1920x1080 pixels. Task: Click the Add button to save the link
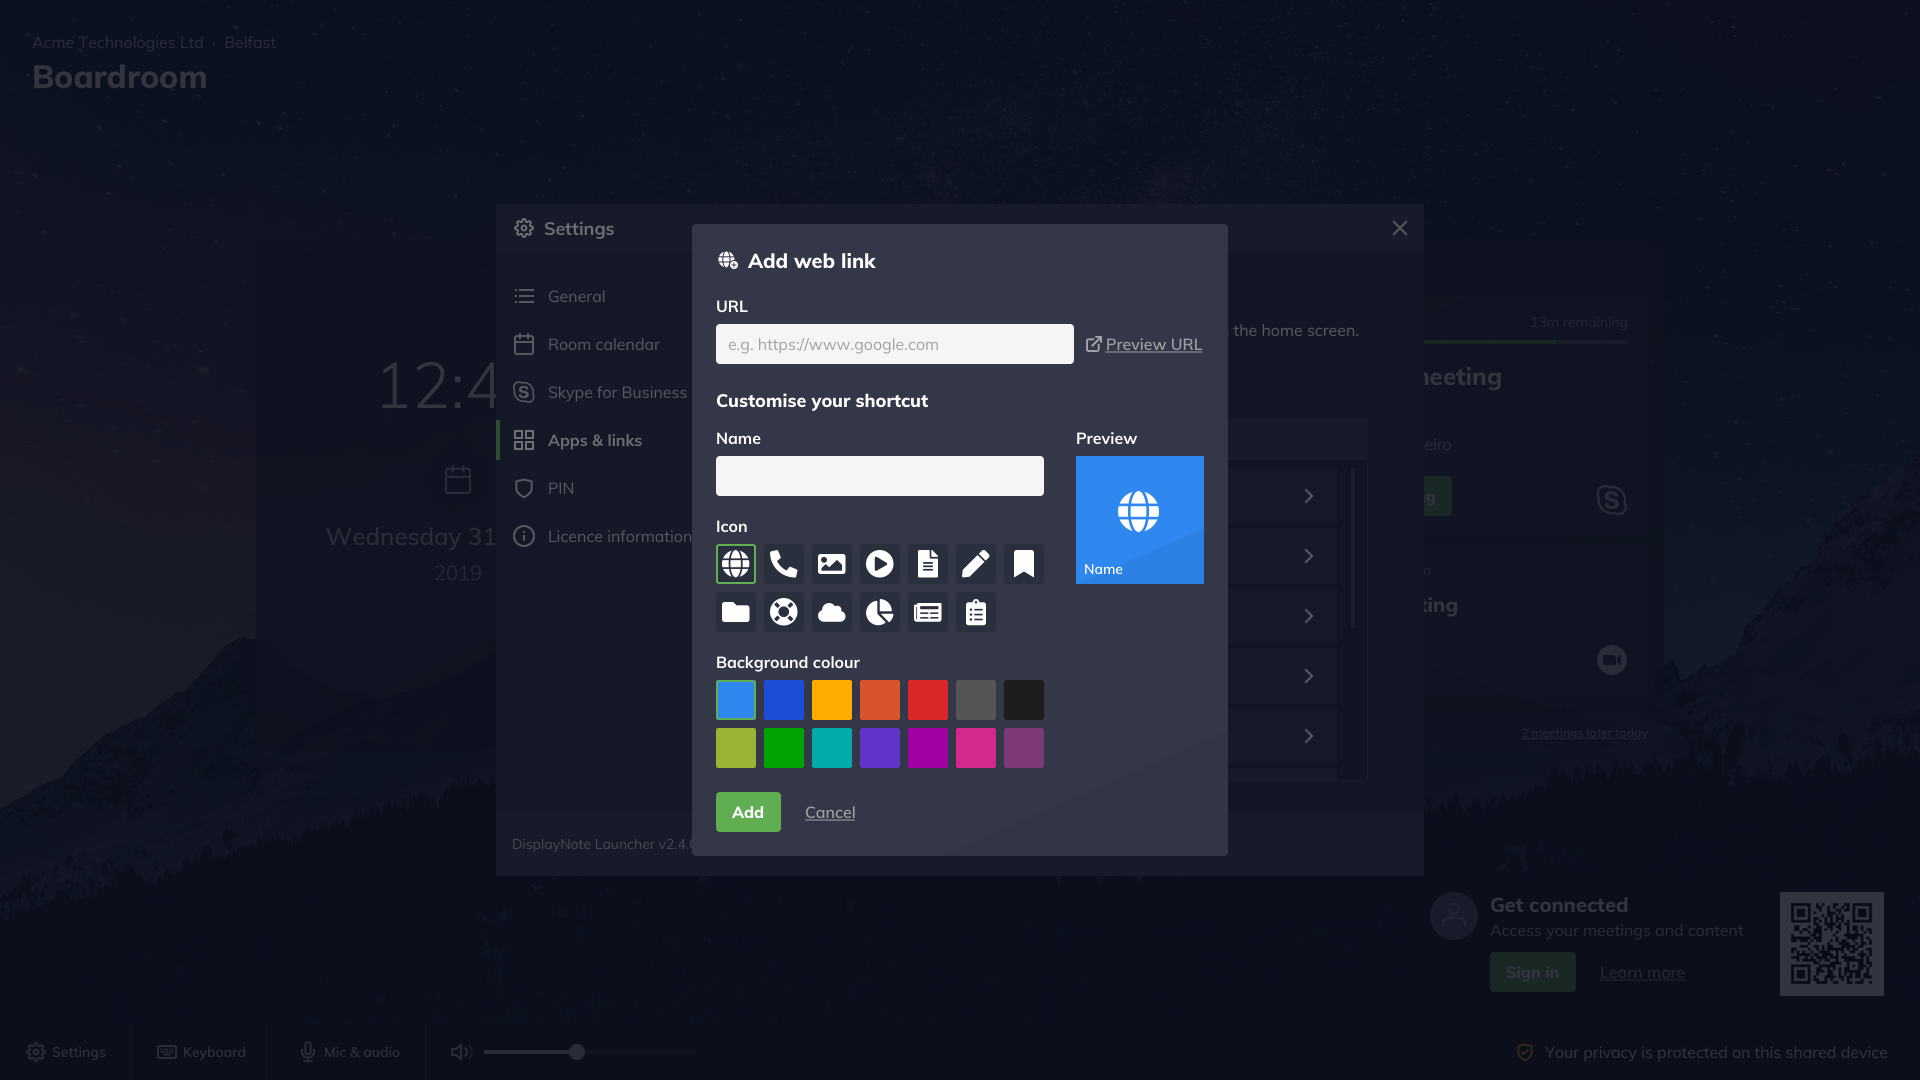tap(747, 812)
